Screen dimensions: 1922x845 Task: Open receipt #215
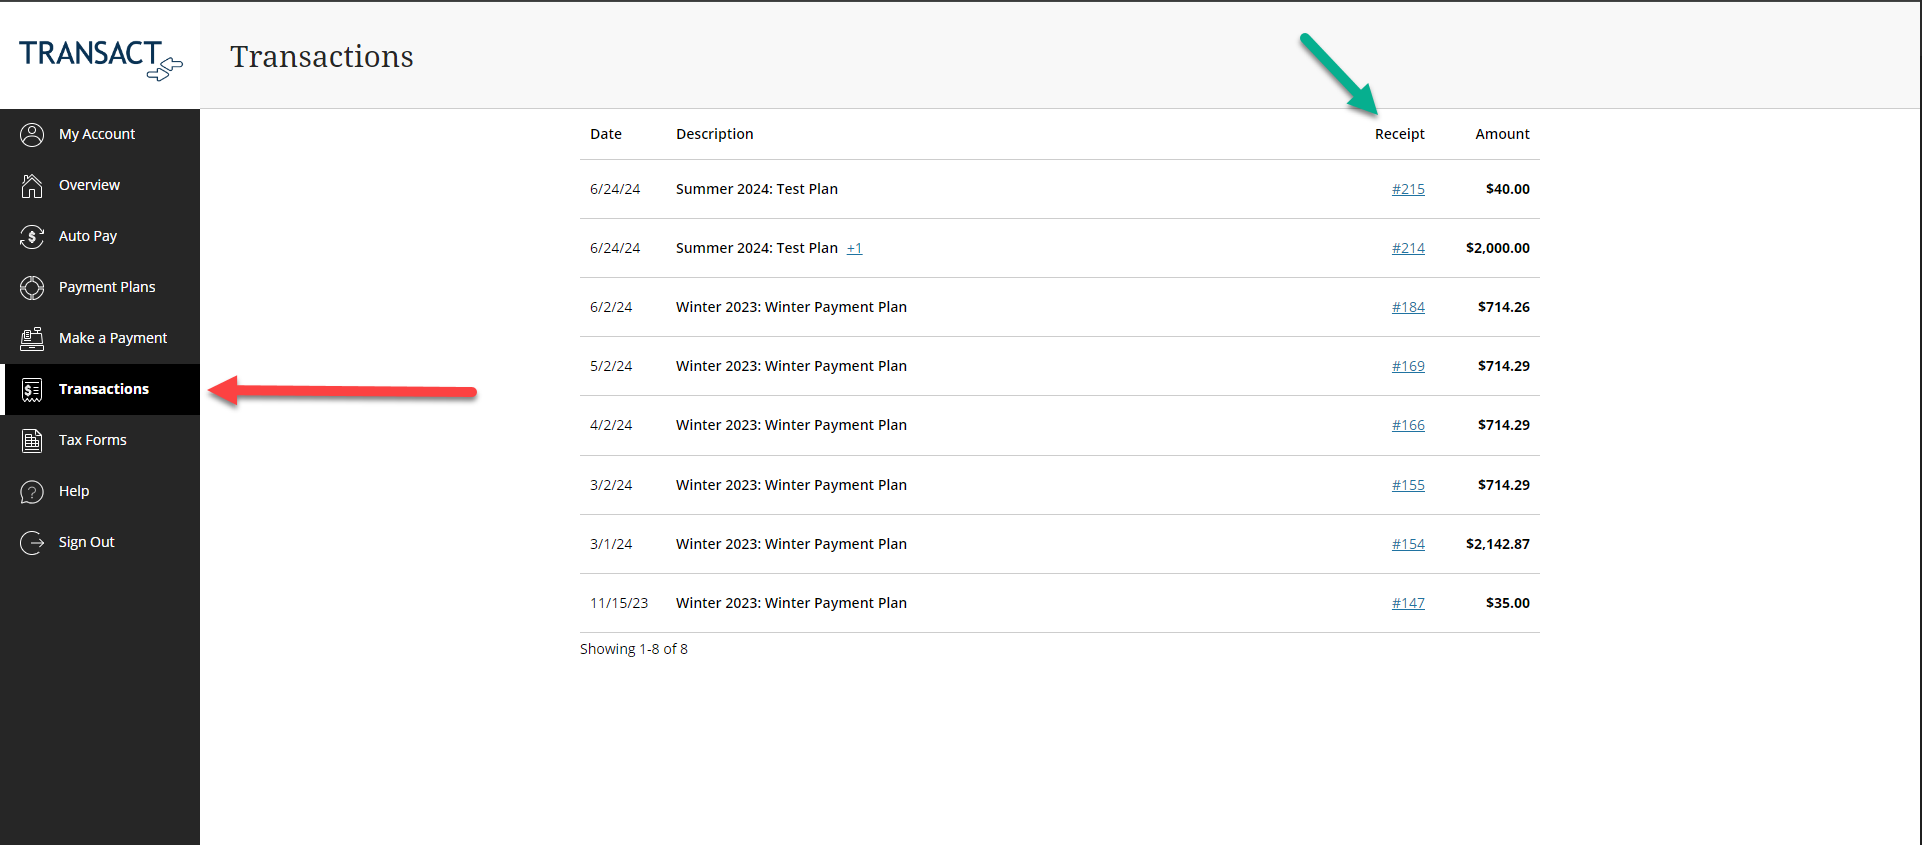coord(1408,189)
